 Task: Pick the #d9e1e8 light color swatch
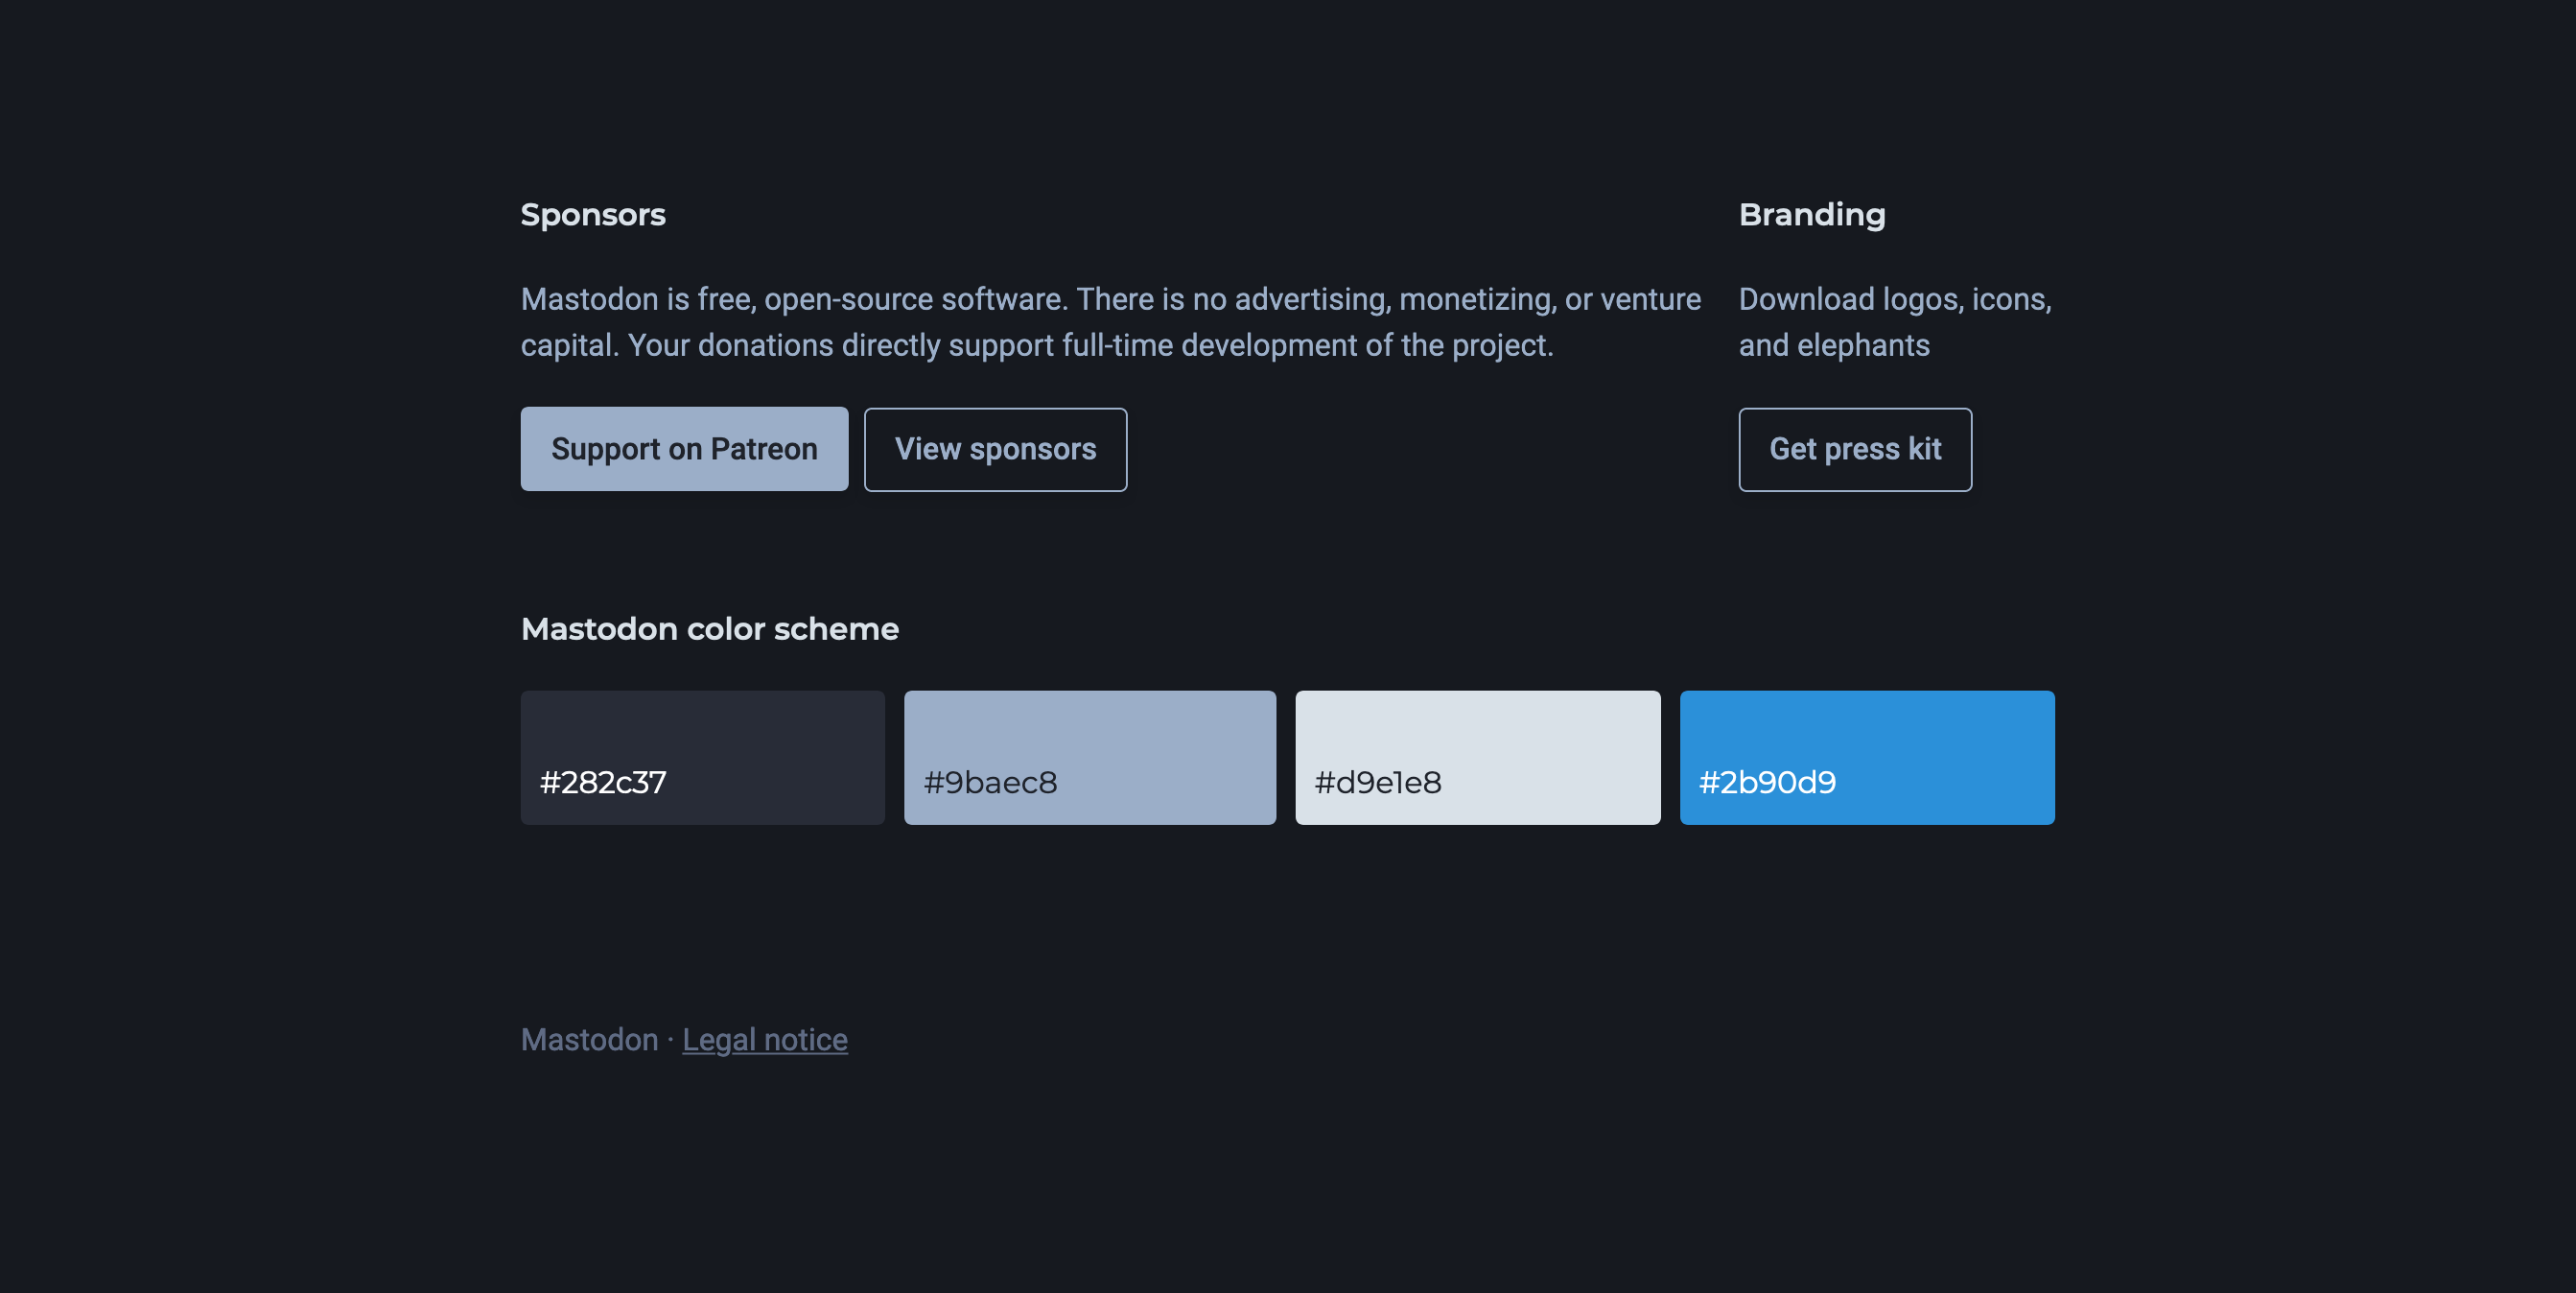1478,757
